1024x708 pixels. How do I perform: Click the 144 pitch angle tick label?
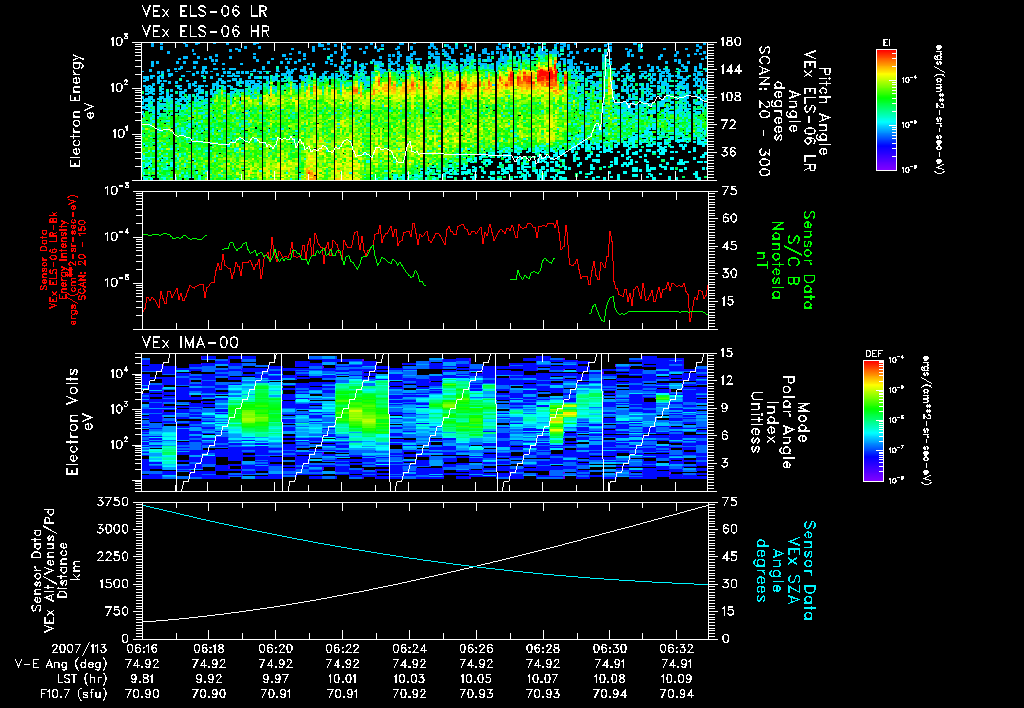(x=730, y=69)
